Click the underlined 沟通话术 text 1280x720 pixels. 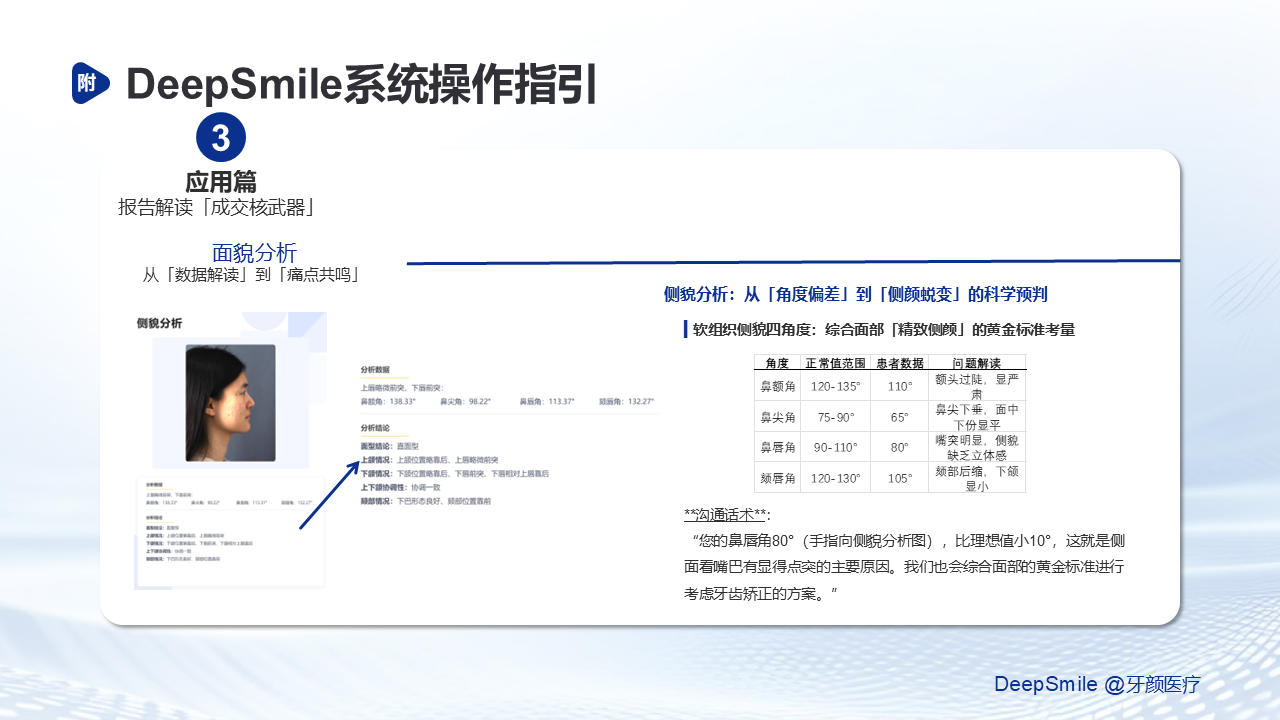[x=727, y=515]
